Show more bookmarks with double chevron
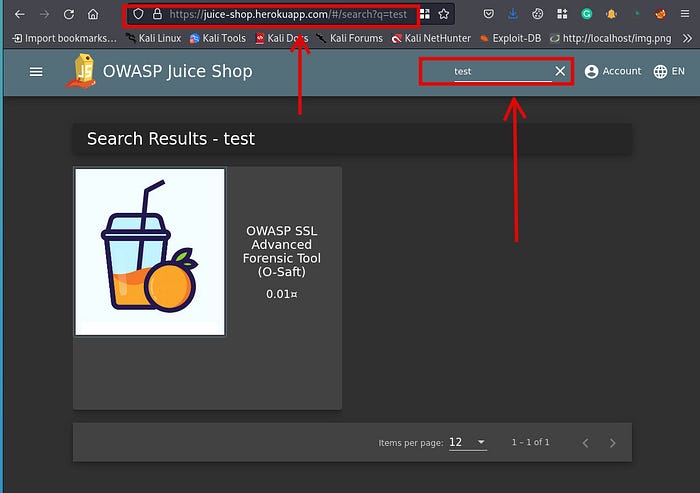The image size is (700, 493). click(x=687, y=38)
